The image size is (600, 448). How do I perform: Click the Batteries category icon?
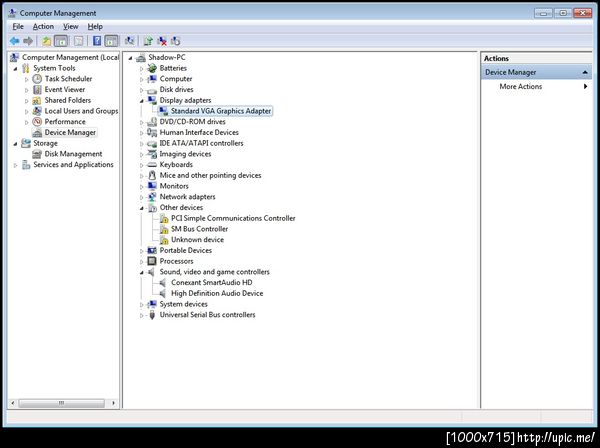click(x=152, y=68)
